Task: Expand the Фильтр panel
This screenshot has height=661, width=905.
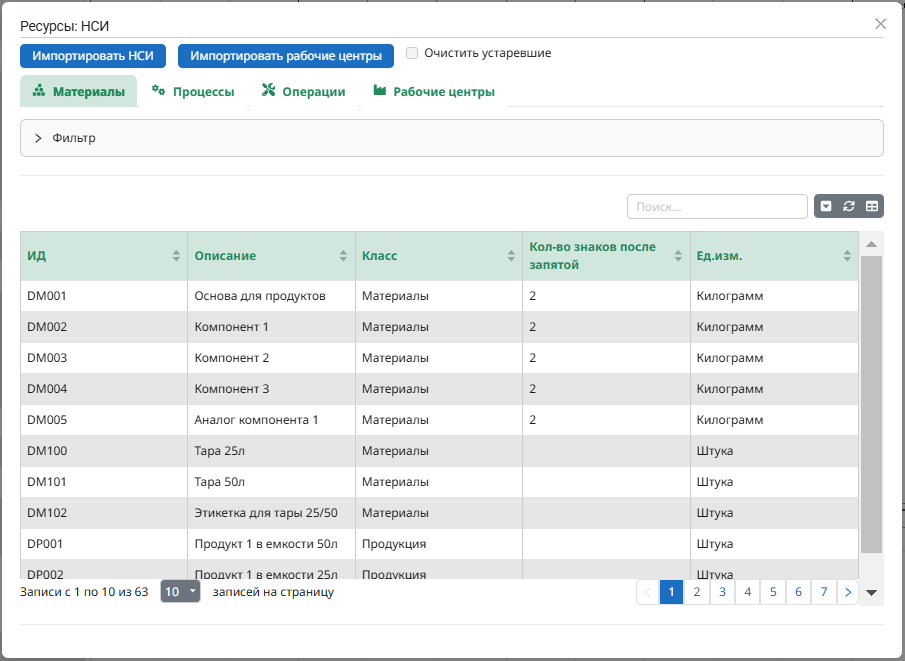Action: pos(451,138)
